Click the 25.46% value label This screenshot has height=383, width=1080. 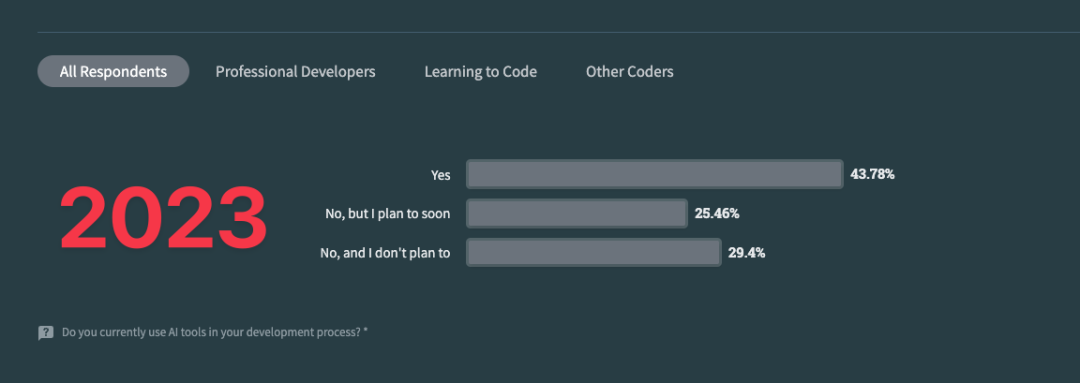pos(717,214)
